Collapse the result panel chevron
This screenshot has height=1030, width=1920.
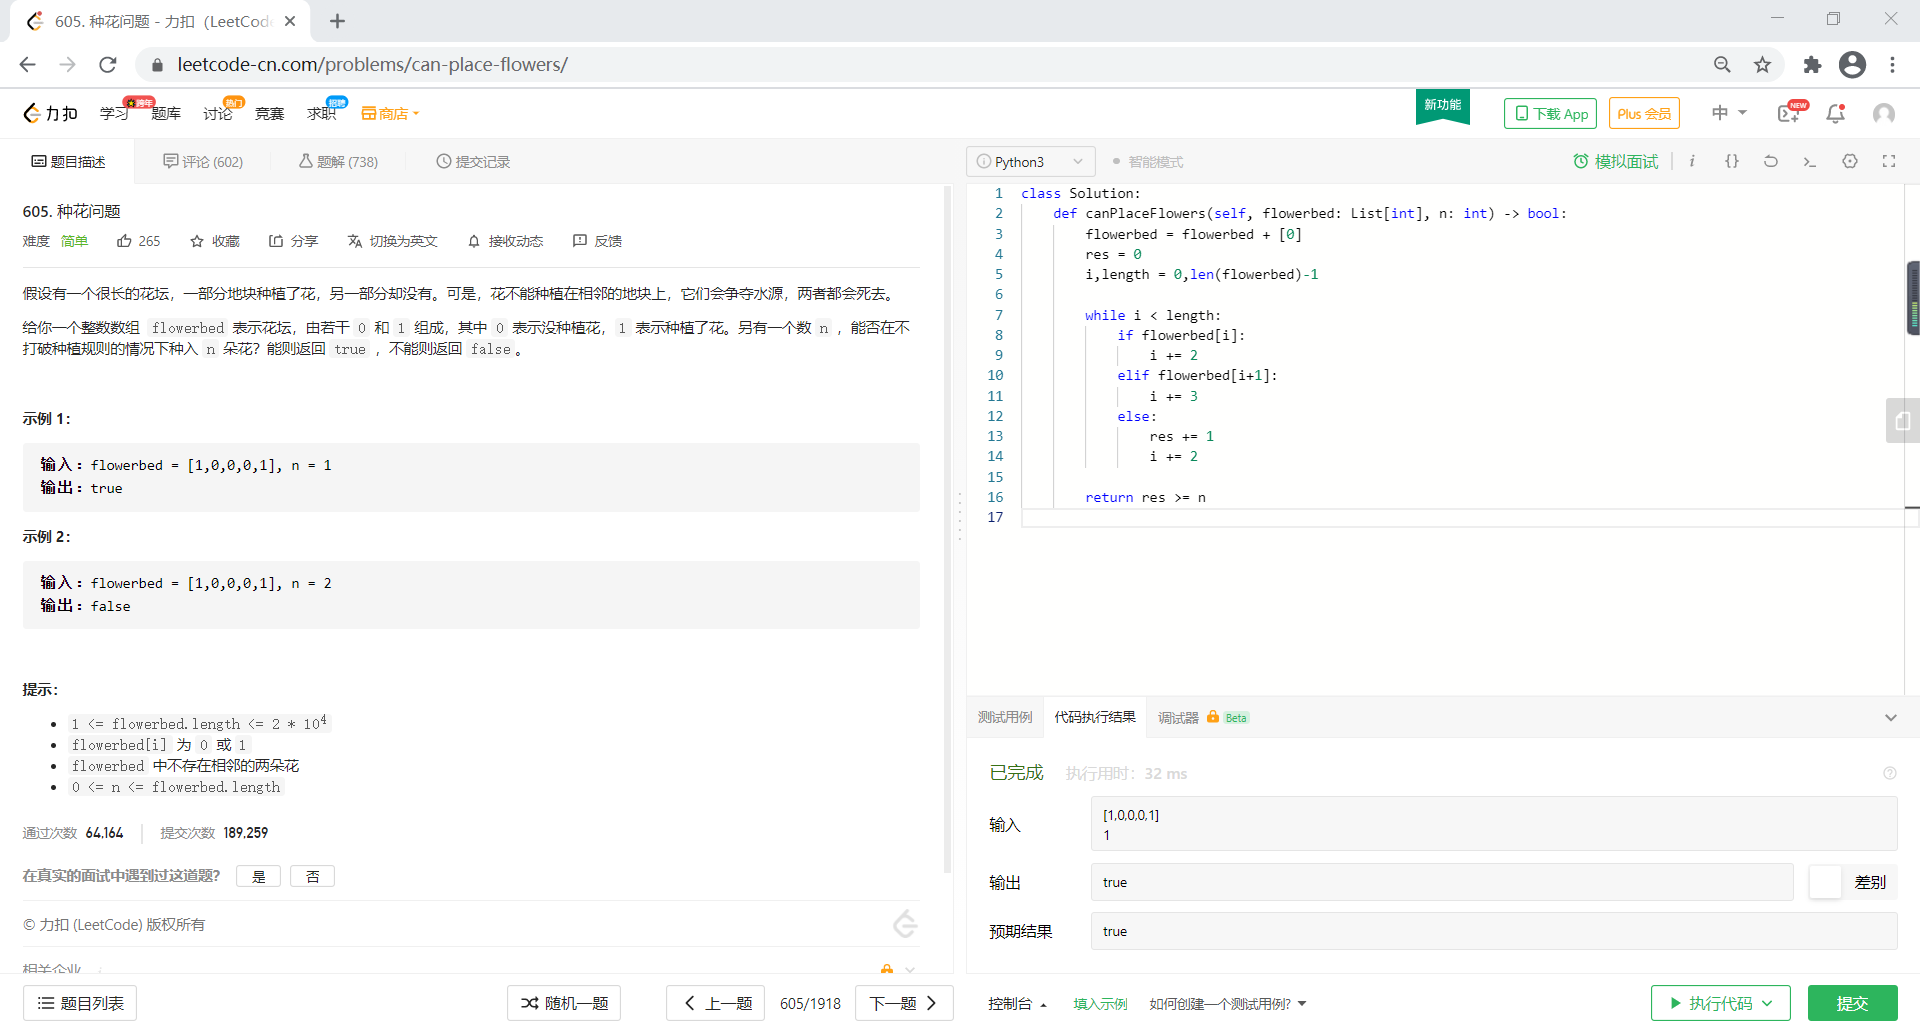1890,718
